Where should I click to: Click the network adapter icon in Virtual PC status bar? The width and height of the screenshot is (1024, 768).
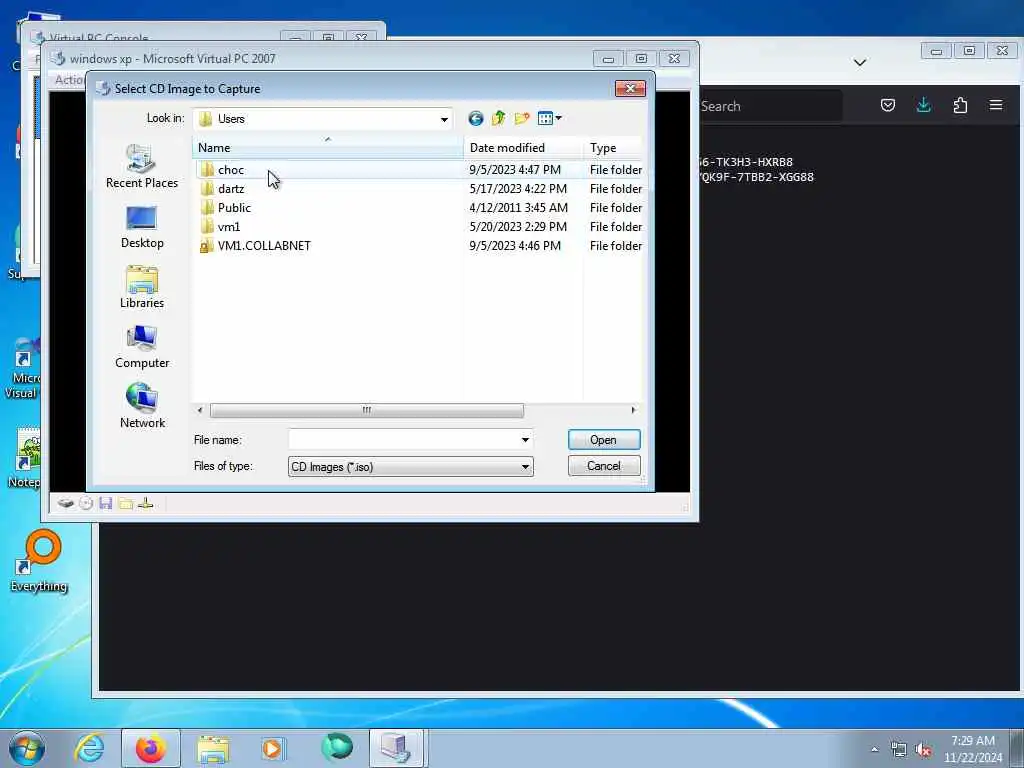(146, 504)
